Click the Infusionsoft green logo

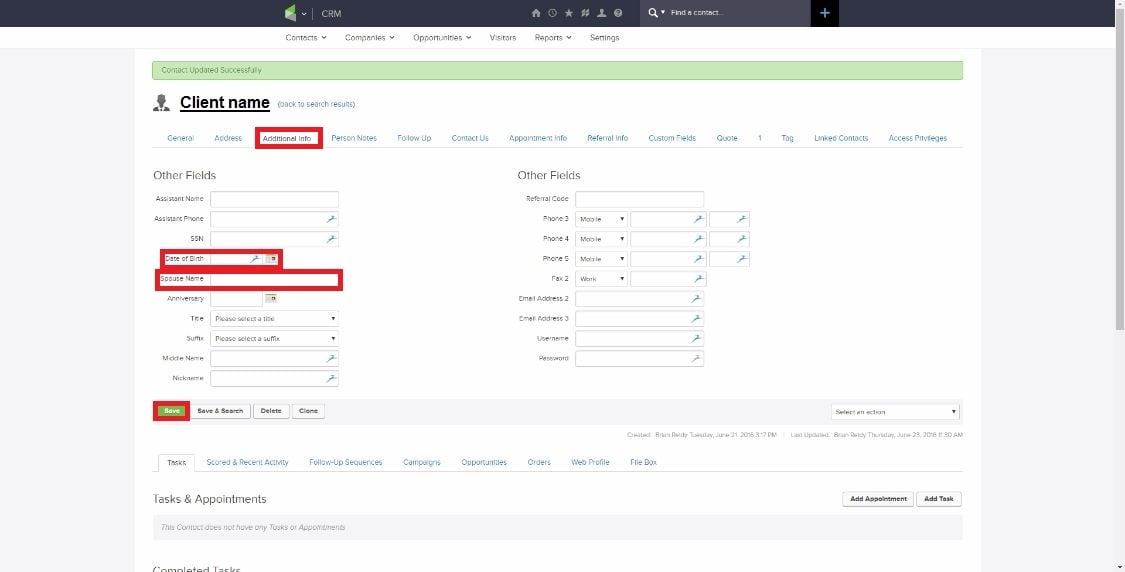[290, 13]
